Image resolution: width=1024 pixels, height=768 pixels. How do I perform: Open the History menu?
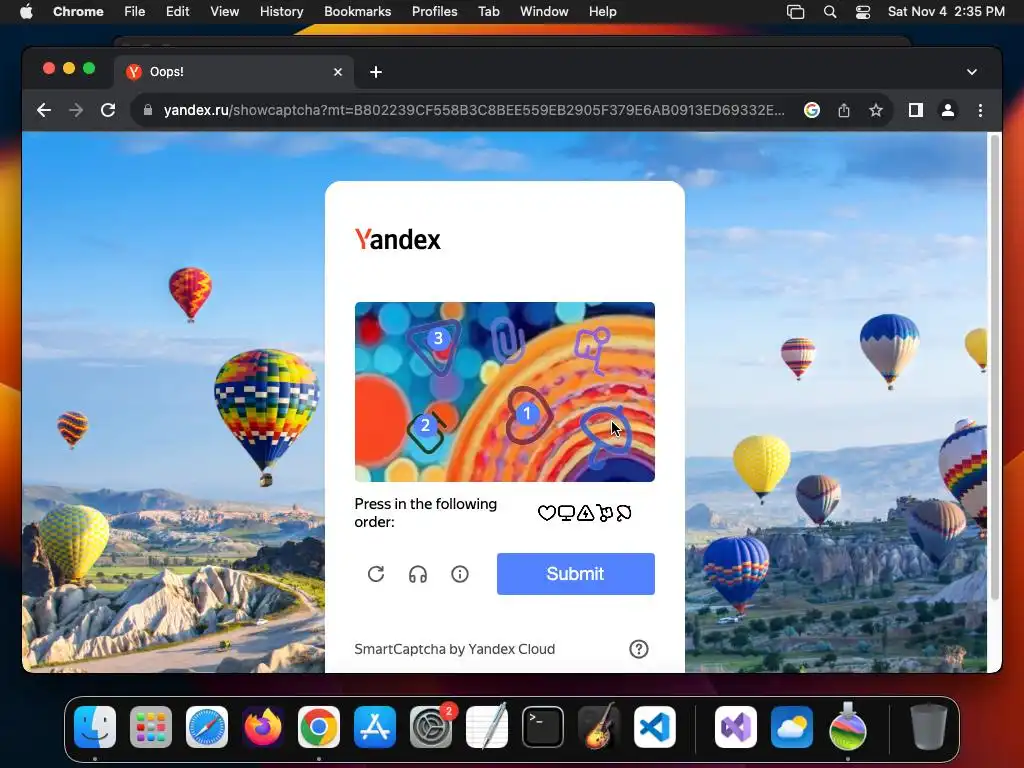(281, 12)
